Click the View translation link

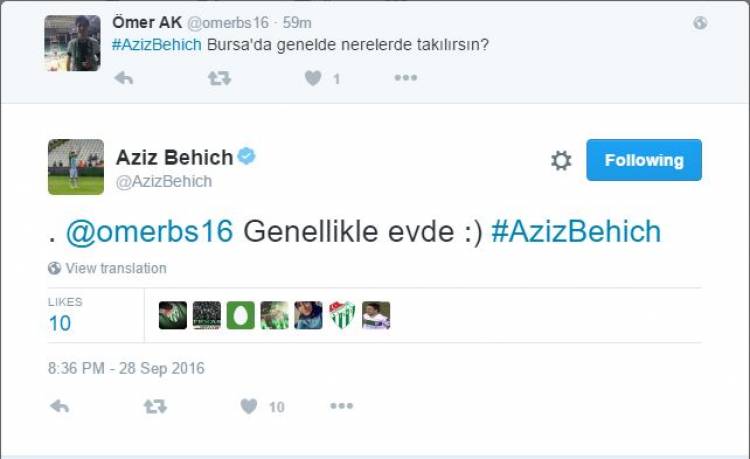tap(115, 268)
